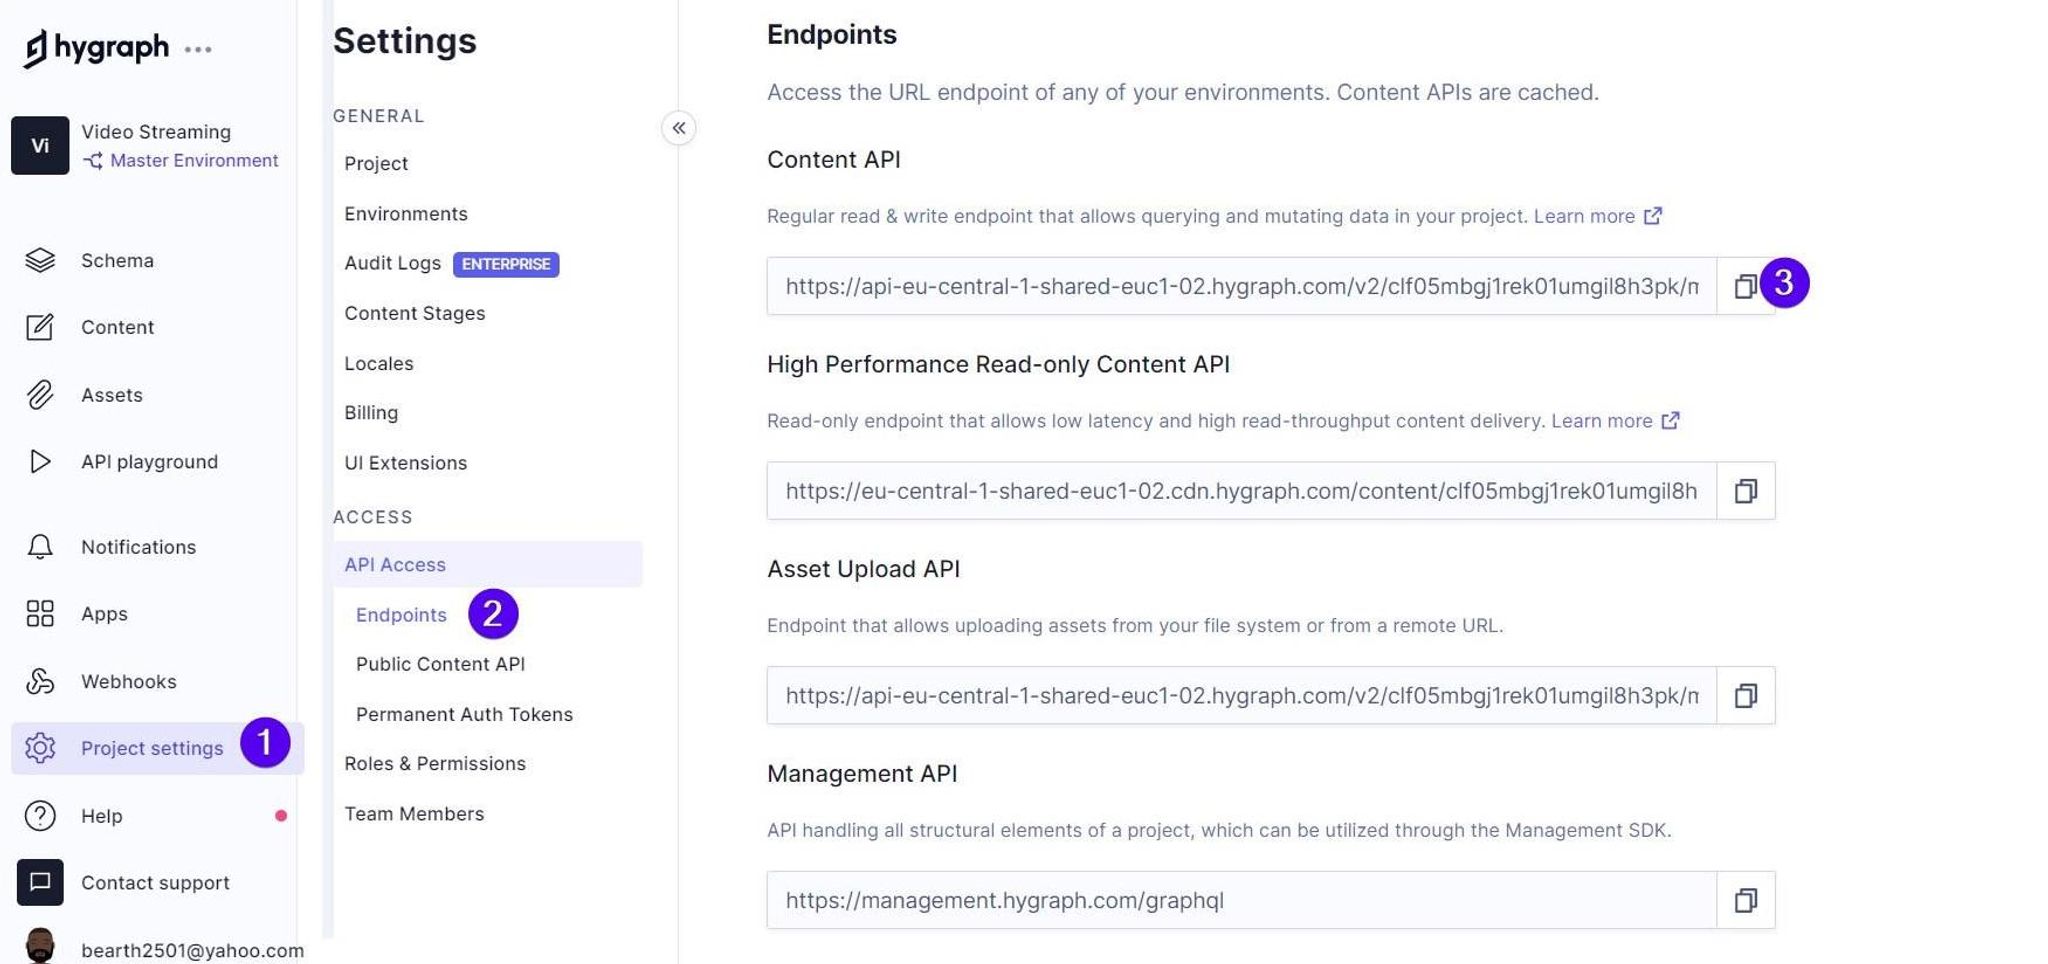Open Billing settings
This screenshot has height=964, width=2048.
pos(371,412)
